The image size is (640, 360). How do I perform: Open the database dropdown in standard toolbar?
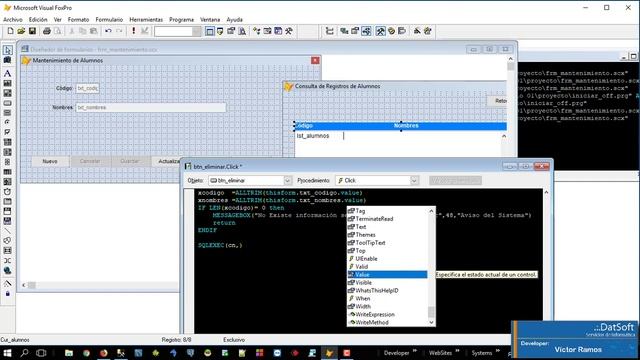click(197, 31)
